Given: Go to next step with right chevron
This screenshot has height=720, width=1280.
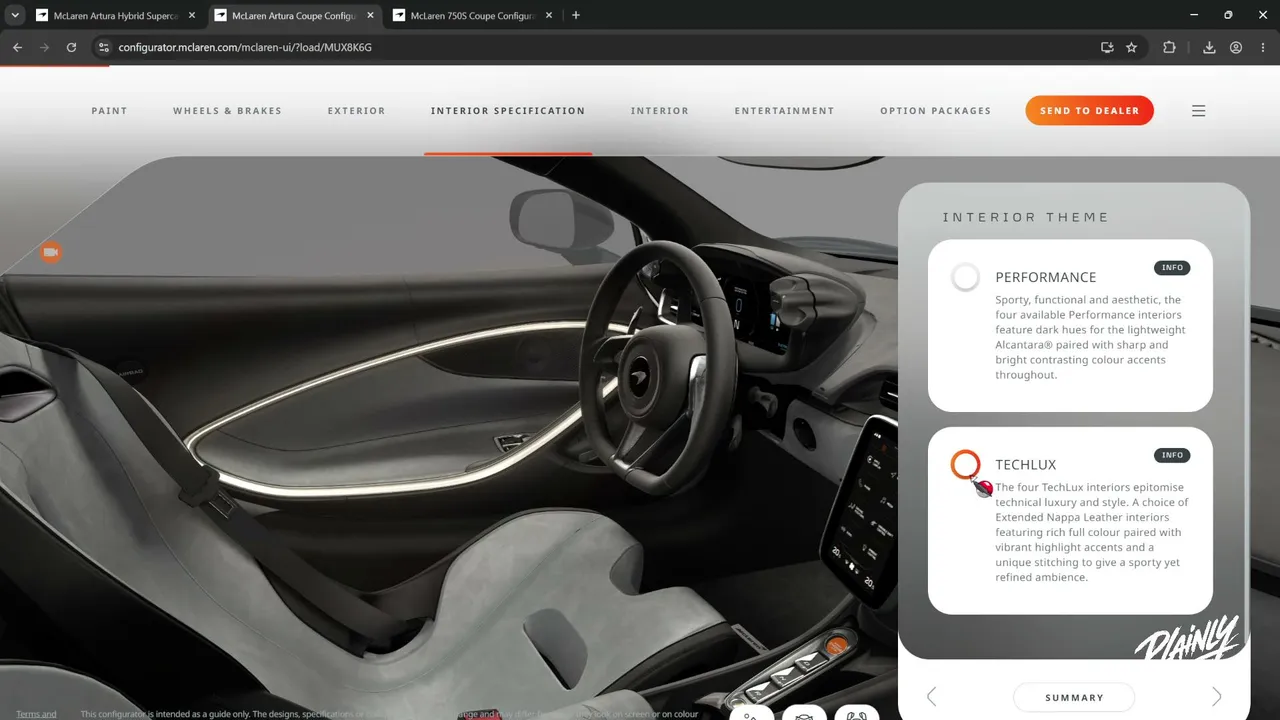Looking at the screenshot, I should coord(1216,697).
